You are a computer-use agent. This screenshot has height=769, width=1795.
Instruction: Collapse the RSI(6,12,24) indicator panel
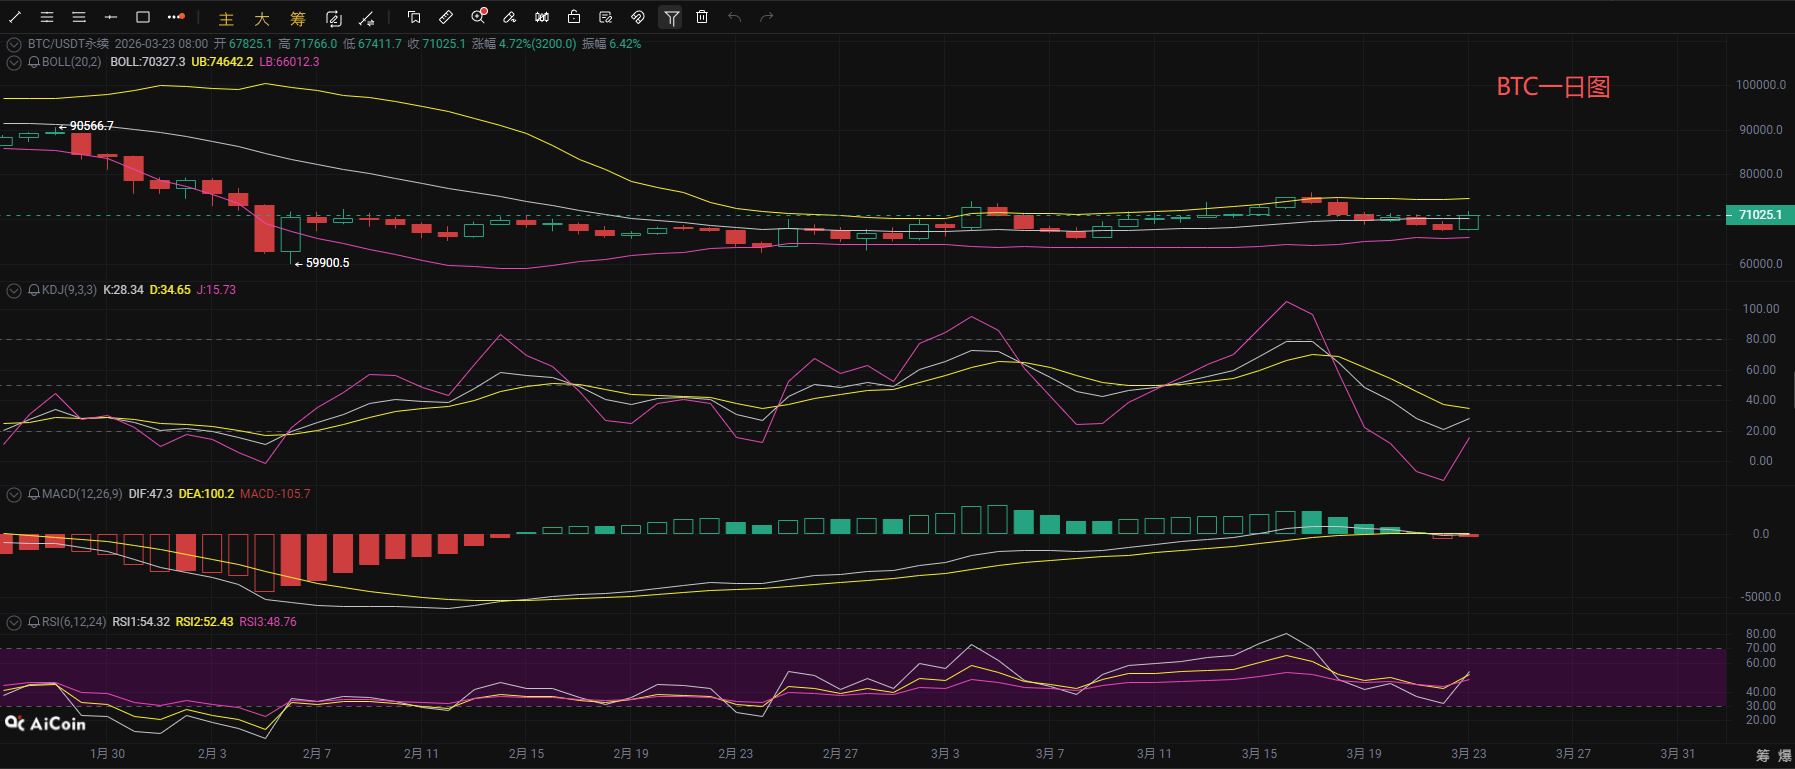[14, 623]
